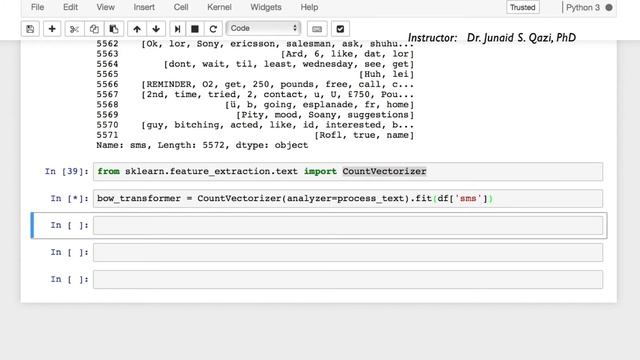Image resolution: width=640 pixels, height=360 pixels.
Task: Move selected cell up arrow
Action: [137, 29]
